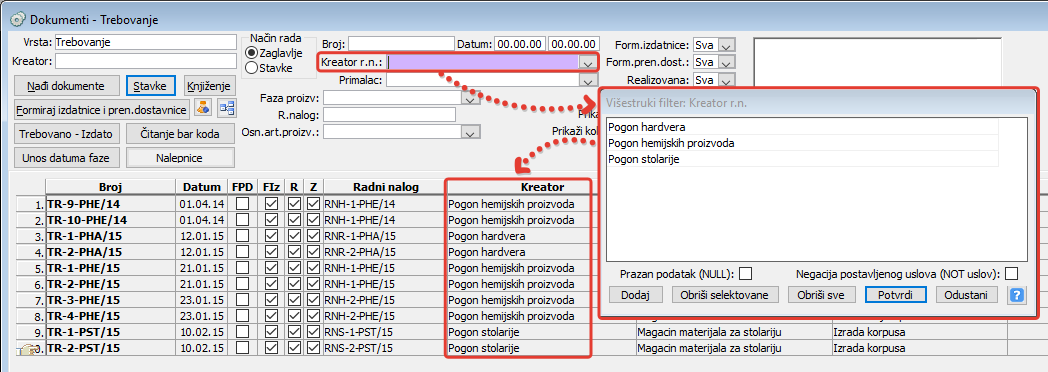Confirm filter with the Potvrdi button
1048x372 pixels.
pyautogui.click(x=895, y=295)
